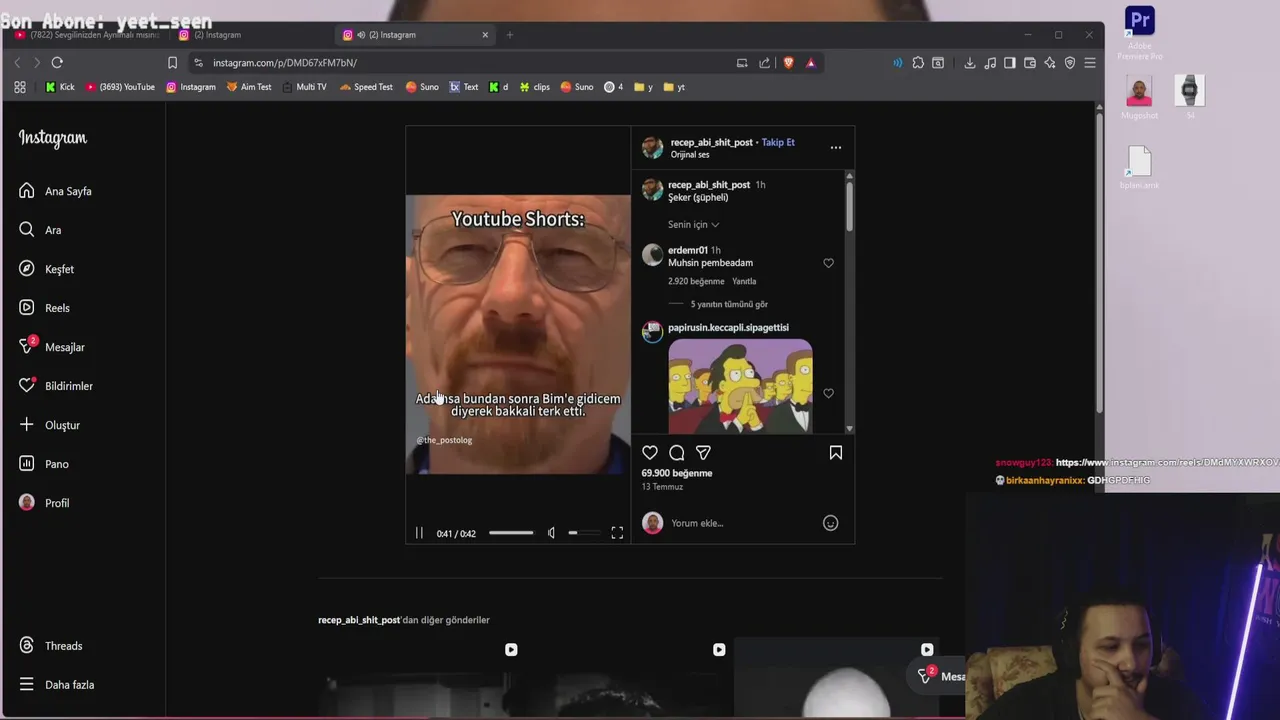Switch to the YouTube (7822) tab
The image size is (1280, 720).
coord(88,35)
